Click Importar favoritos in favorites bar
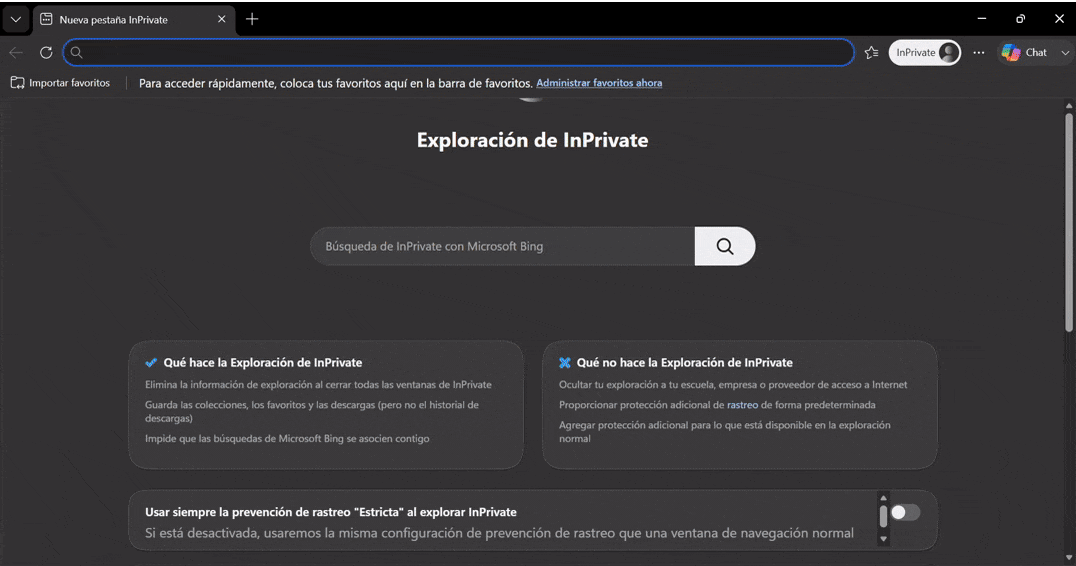Image resolution: width=1076 pixels, height=566 pixels. 60,82
